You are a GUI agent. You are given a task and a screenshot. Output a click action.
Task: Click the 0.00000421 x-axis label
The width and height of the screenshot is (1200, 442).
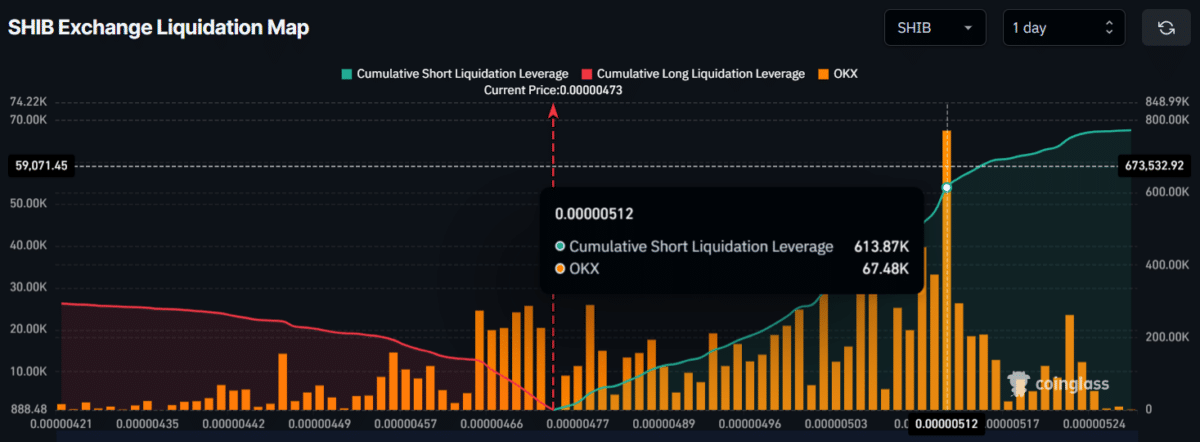[x=61, y=424]
